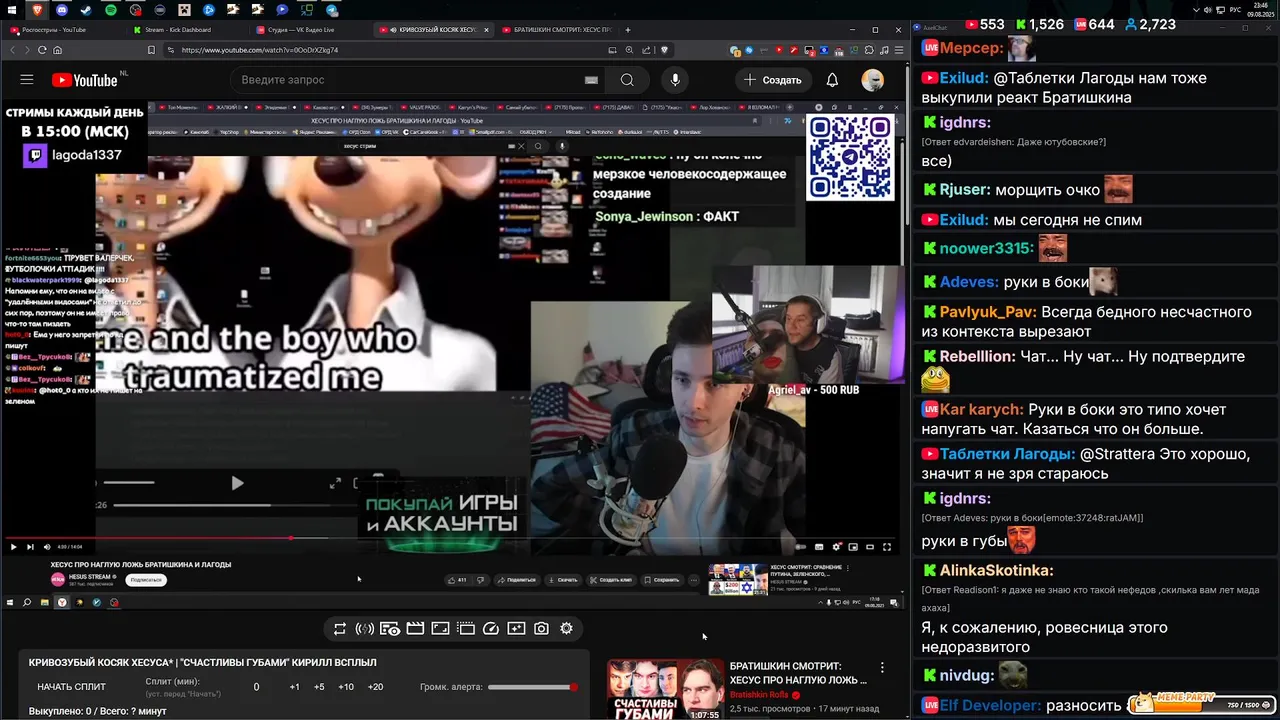Open the YouTube guide hamburger menu
The height and width of the screenshot is (720, 1280).
[x=27, y=80]
